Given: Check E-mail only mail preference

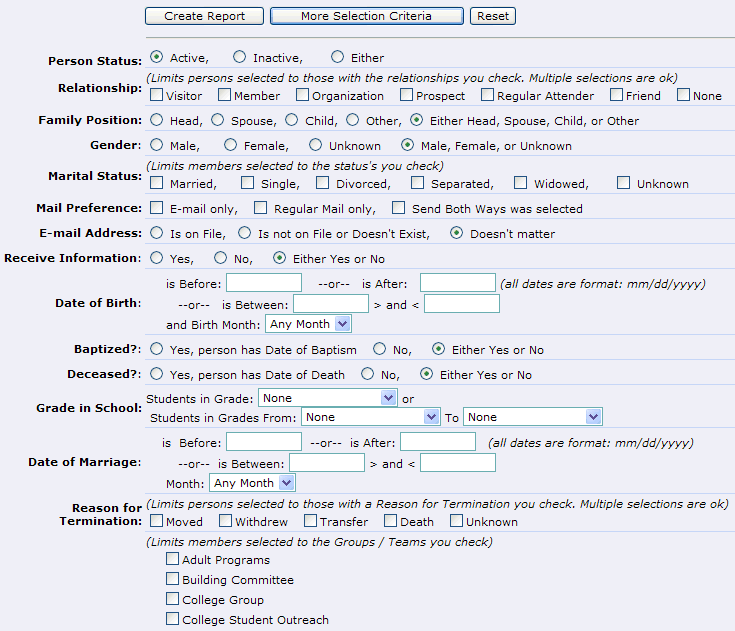Looking at the screenshot, I should click(157, 208).
